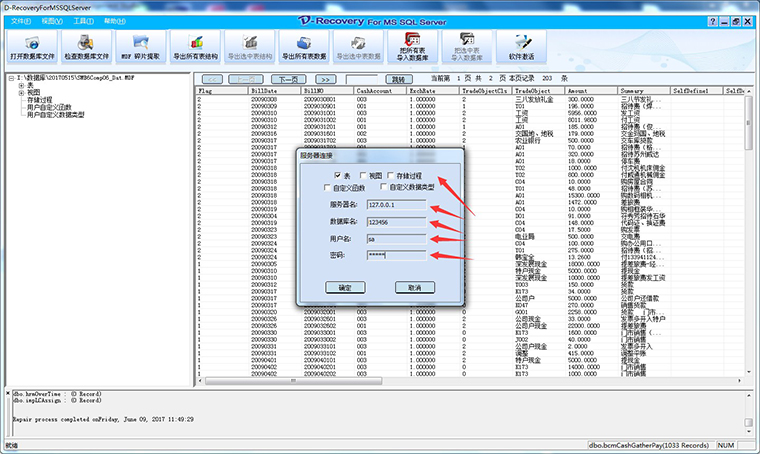Go to first page with << button
This screenshot has height=454, width=760.
point(212,79)
